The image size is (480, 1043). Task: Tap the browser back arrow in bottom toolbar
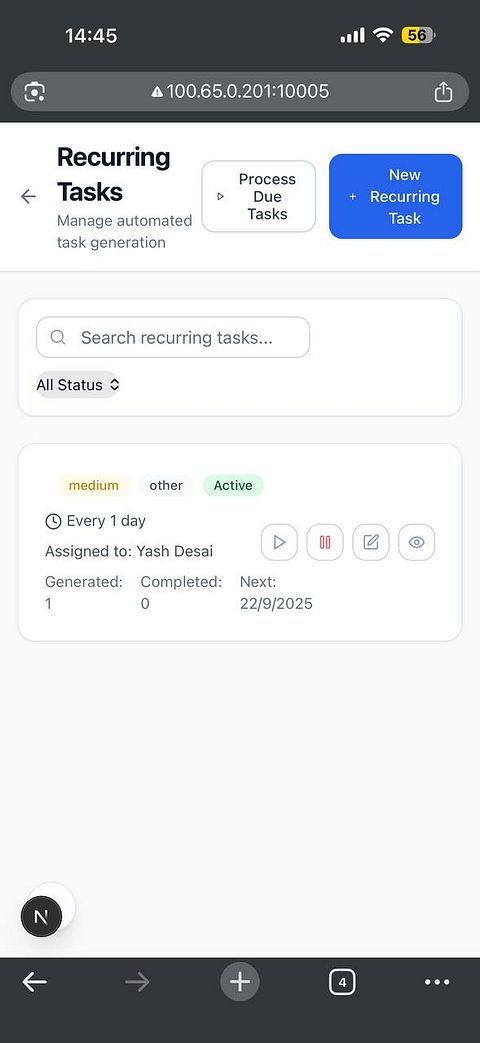click(35, 981)
